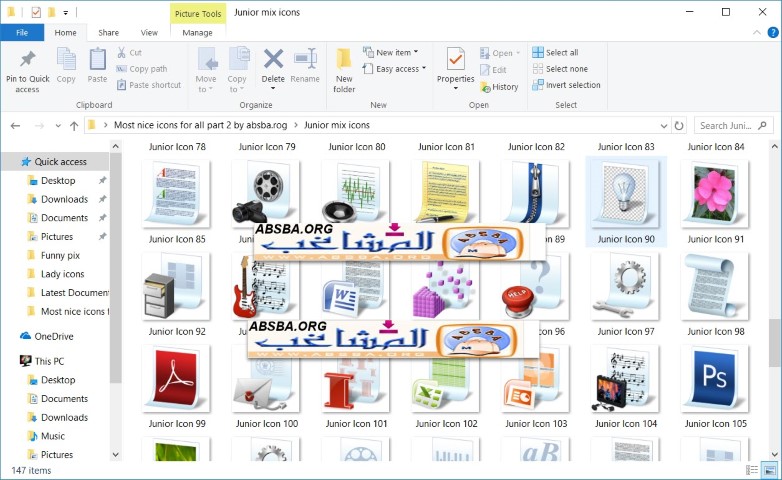Viewport: 782px width, 480px height.
Task: Select Quick access in navigation pane
Action: pos(55,162)
